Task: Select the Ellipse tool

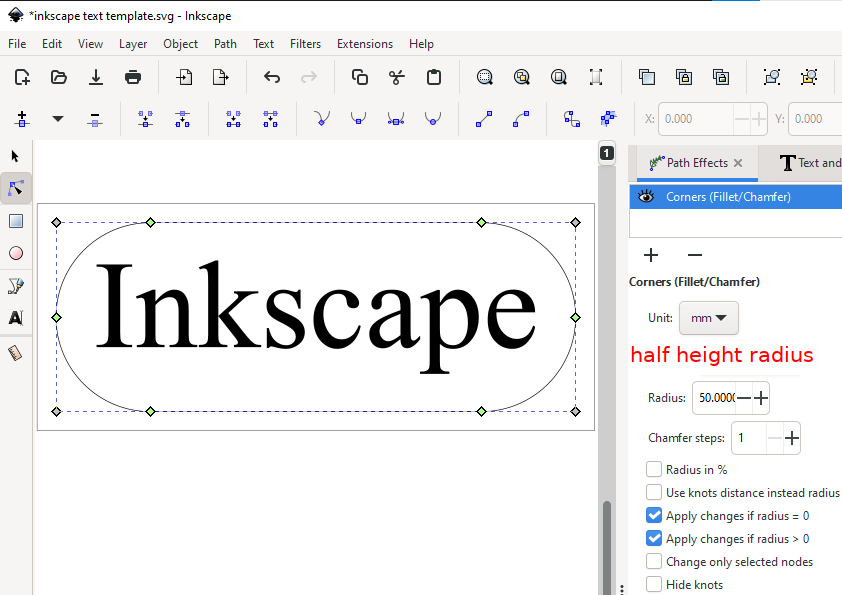Action: pyautogui.click(x=16, y=253)
